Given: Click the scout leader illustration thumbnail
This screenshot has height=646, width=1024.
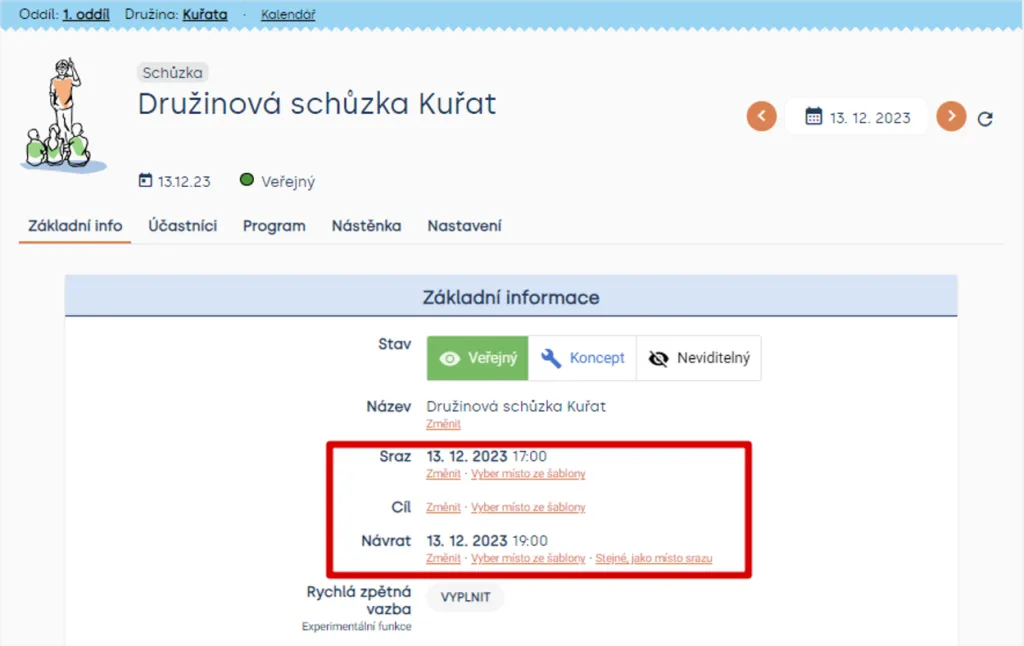Looking at the screenshot, I should coord(62,115).
